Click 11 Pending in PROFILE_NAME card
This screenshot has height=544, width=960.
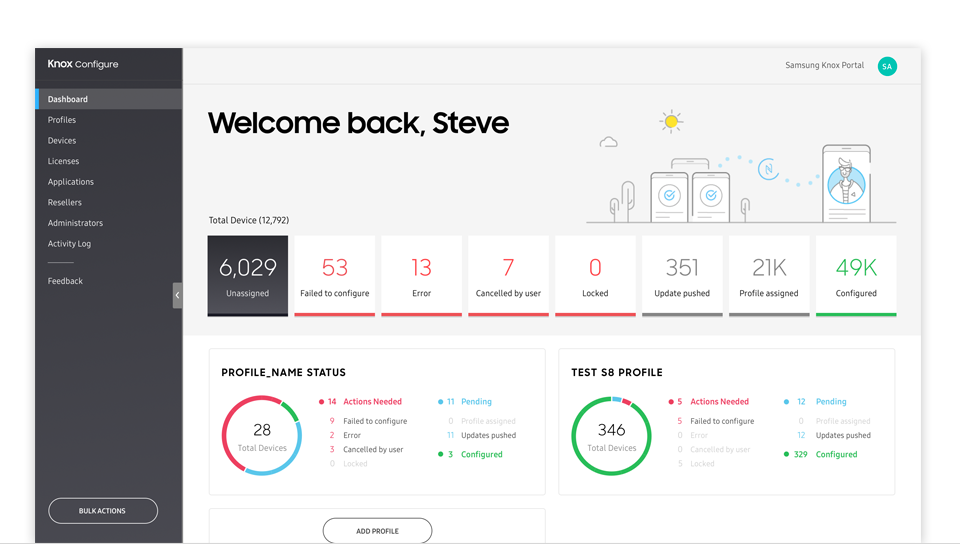[465, 402]
